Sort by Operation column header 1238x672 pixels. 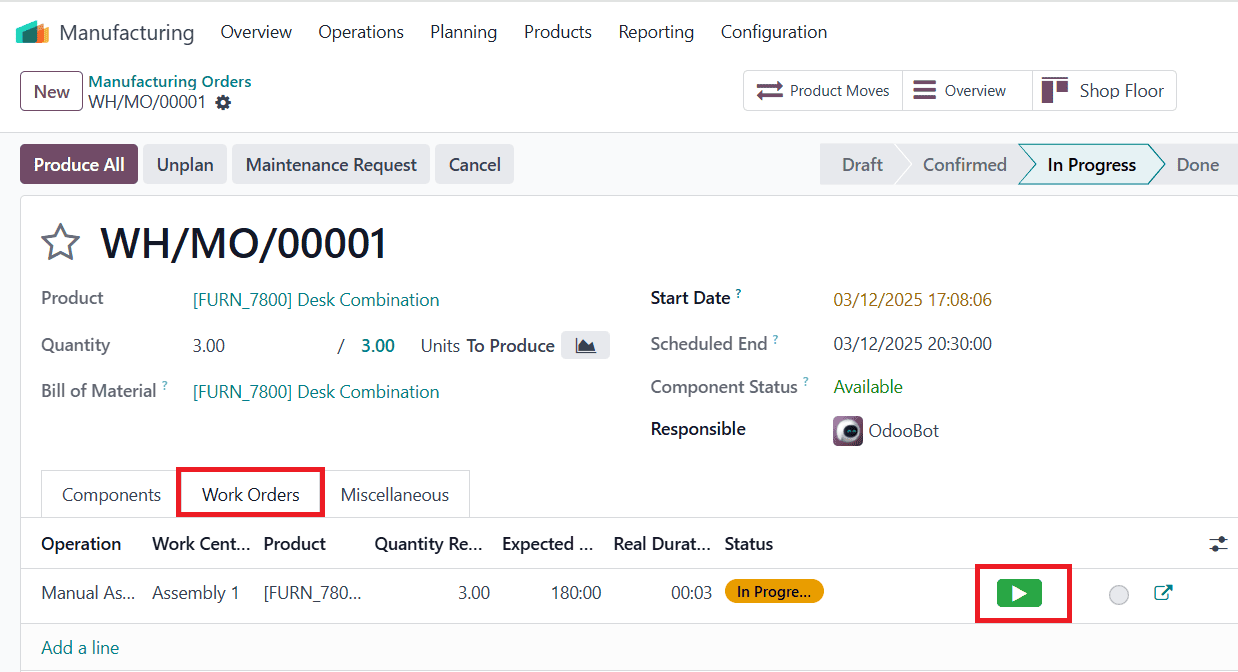[x=81, y=544]
